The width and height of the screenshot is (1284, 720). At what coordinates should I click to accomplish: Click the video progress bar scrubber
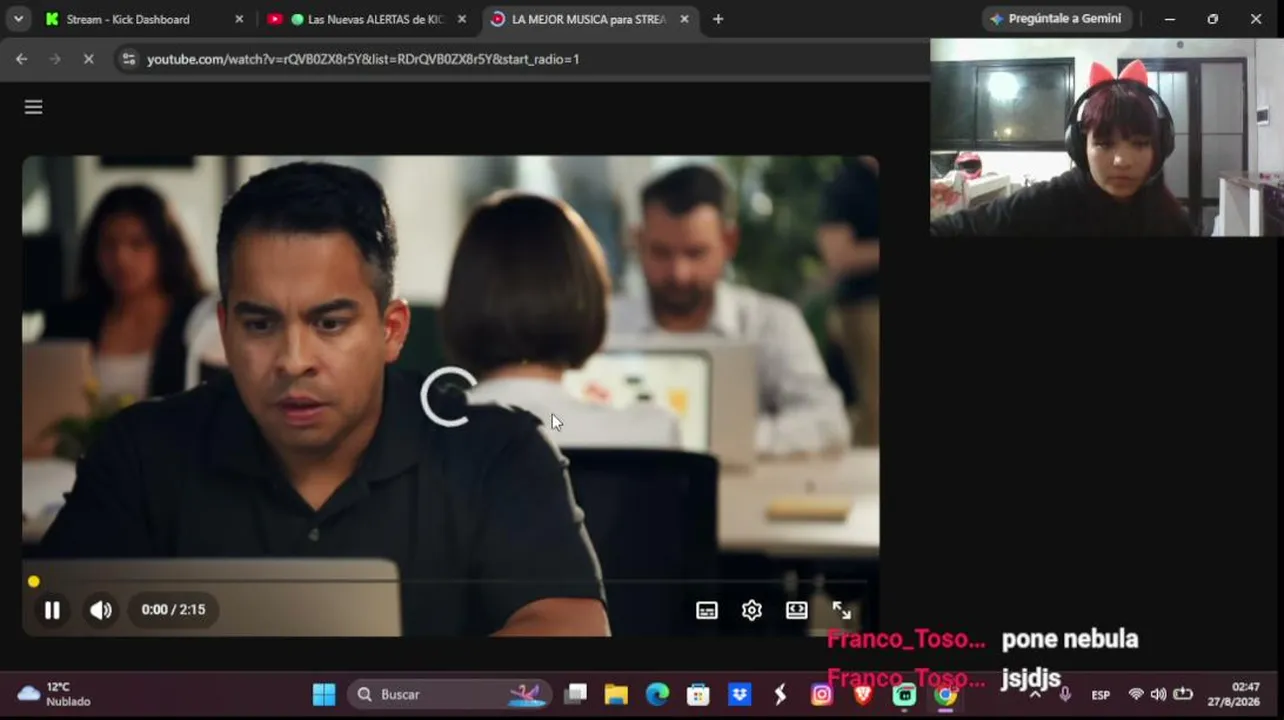tap(34, 581)
